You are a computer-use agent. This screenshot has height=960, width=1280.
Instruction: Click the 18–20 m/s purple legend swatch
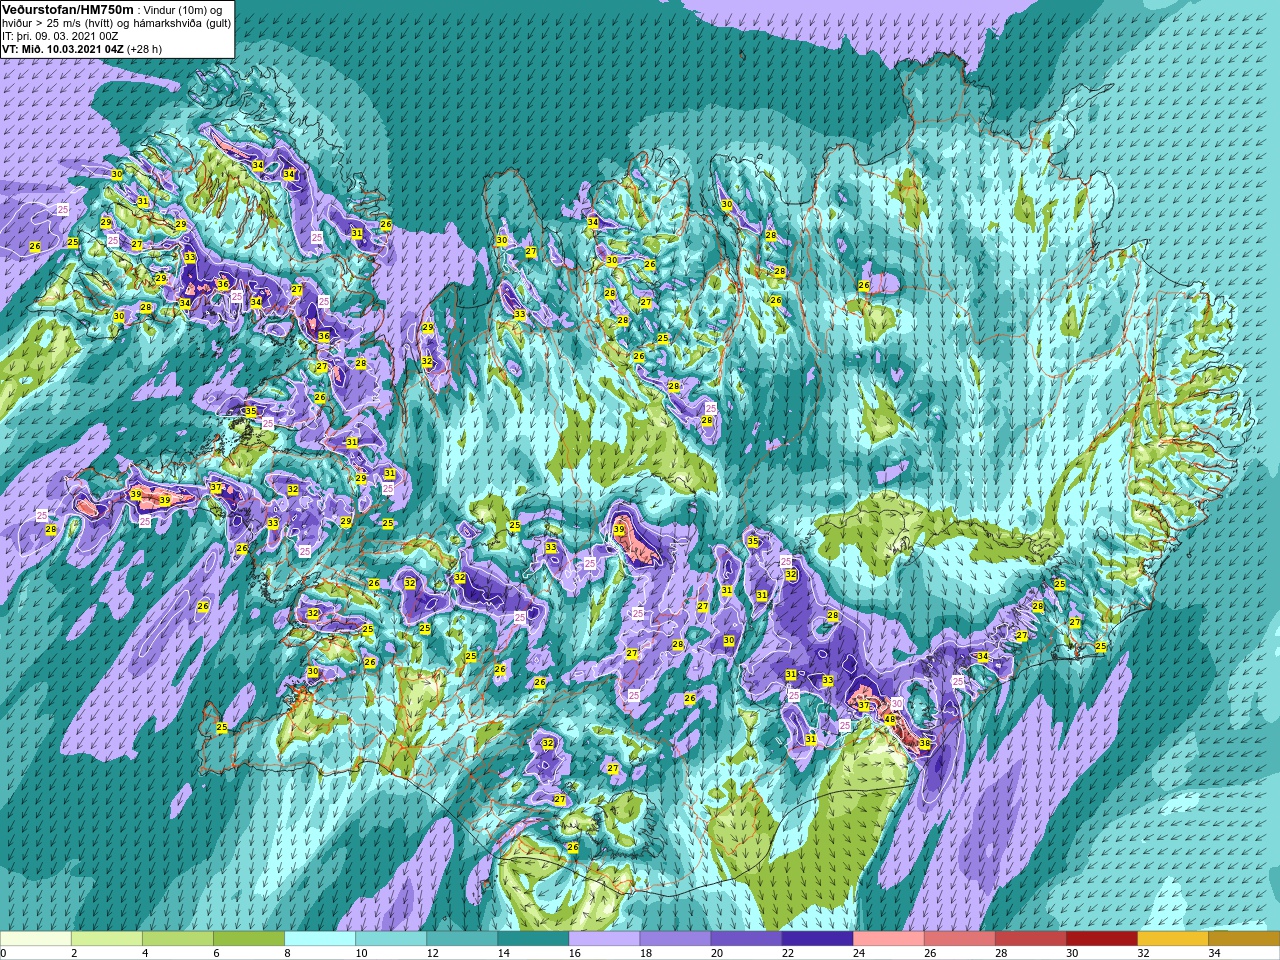coord(675,939)
